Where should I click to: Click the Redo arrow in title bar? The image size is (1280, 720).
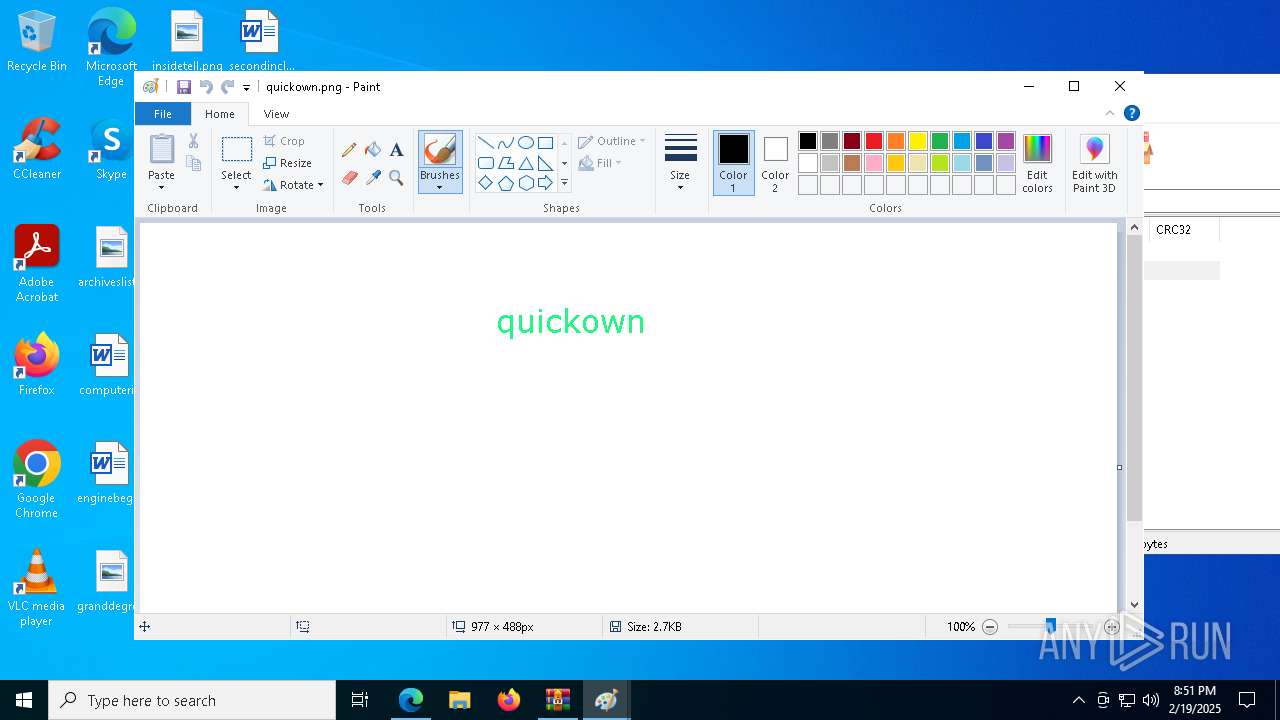(228, 87)
